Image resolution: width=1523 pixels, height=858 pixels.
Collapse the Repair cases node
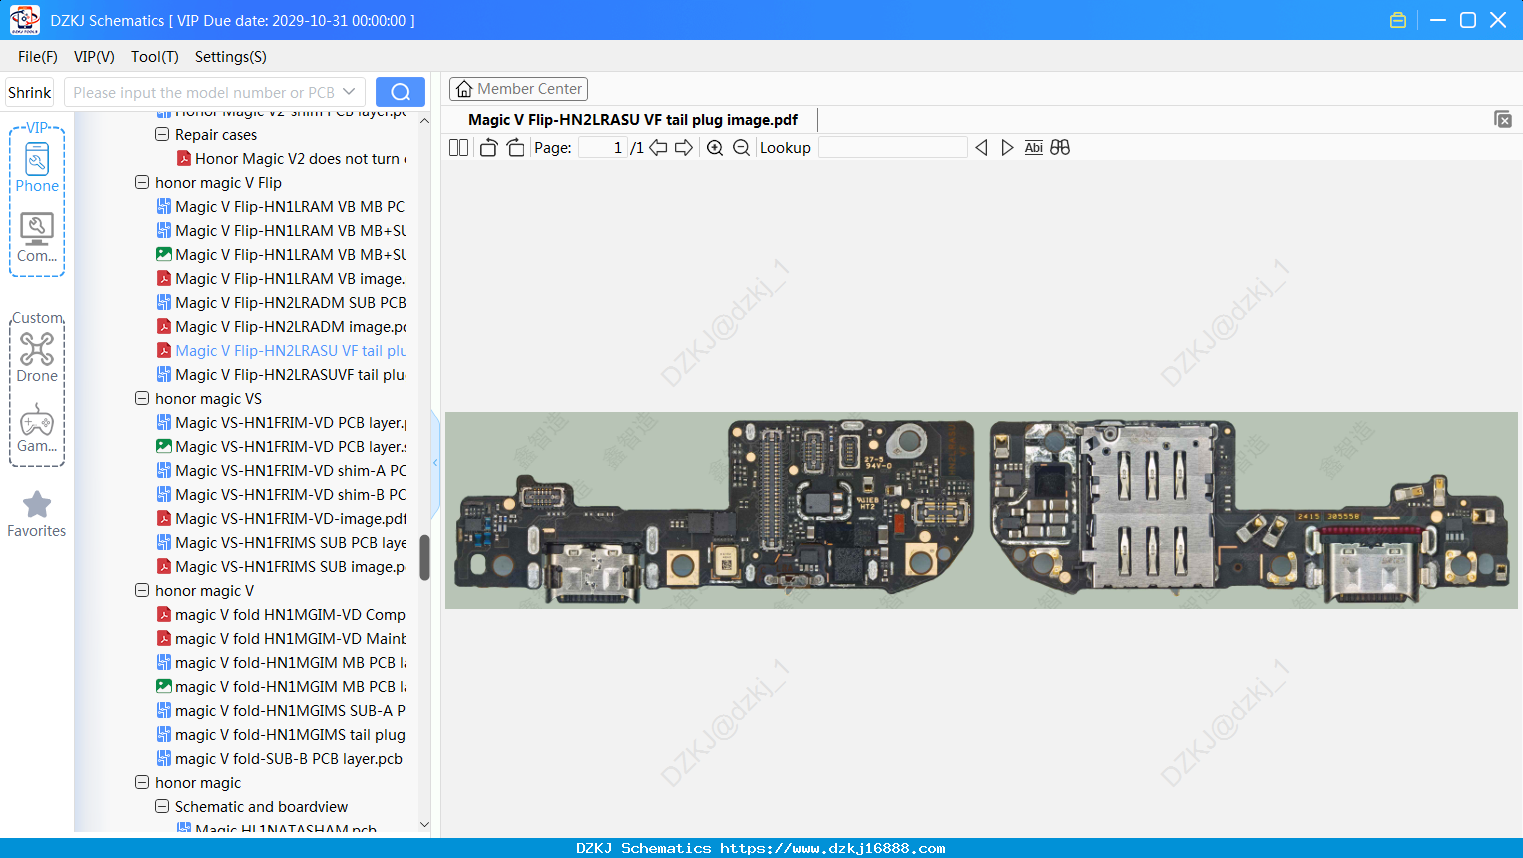(x=162, y=134)
